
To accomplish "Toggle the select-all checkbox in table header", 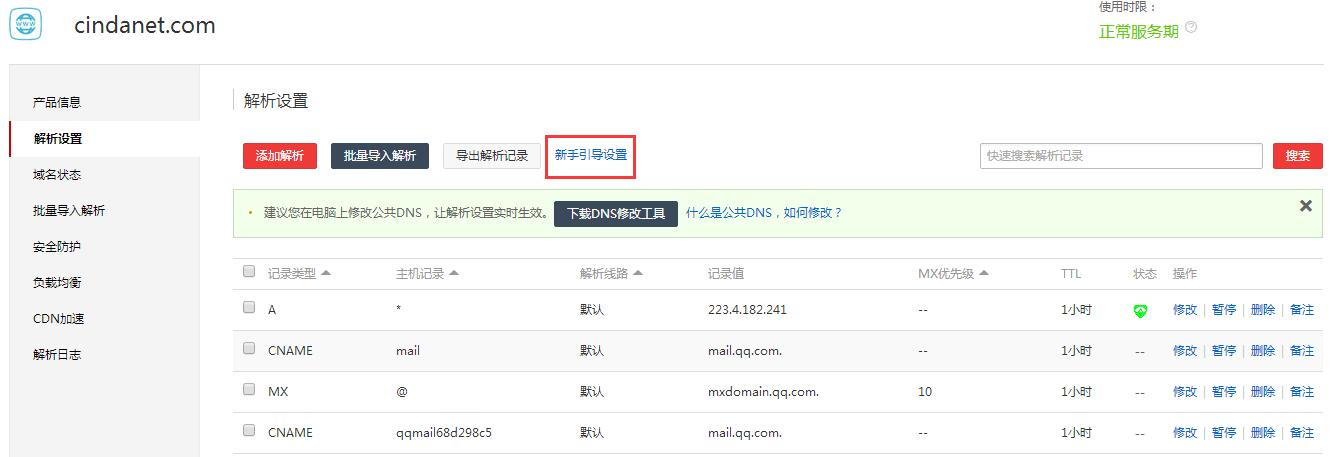I will [x=249, y=272].
